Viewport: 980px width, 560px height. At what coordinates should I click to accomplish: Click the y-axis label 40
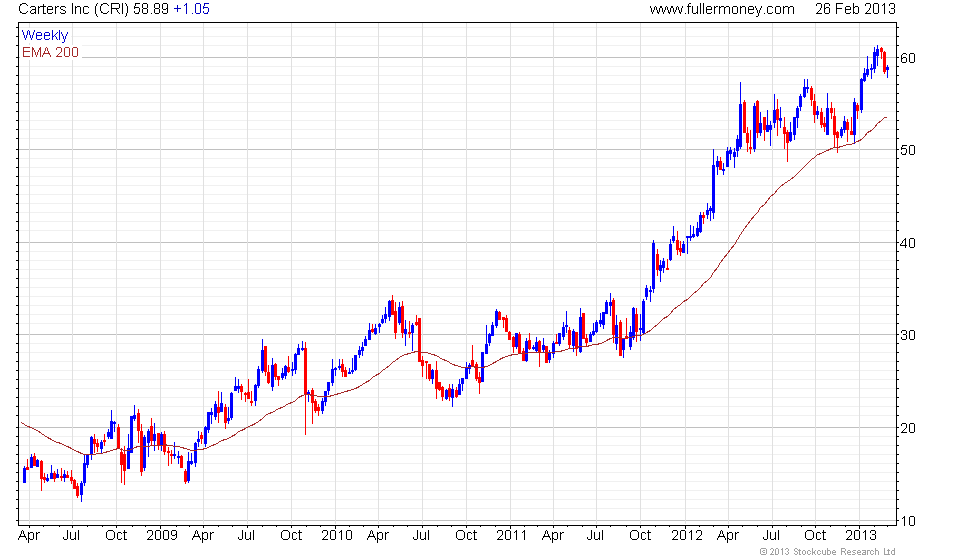[x=908, y=243]
